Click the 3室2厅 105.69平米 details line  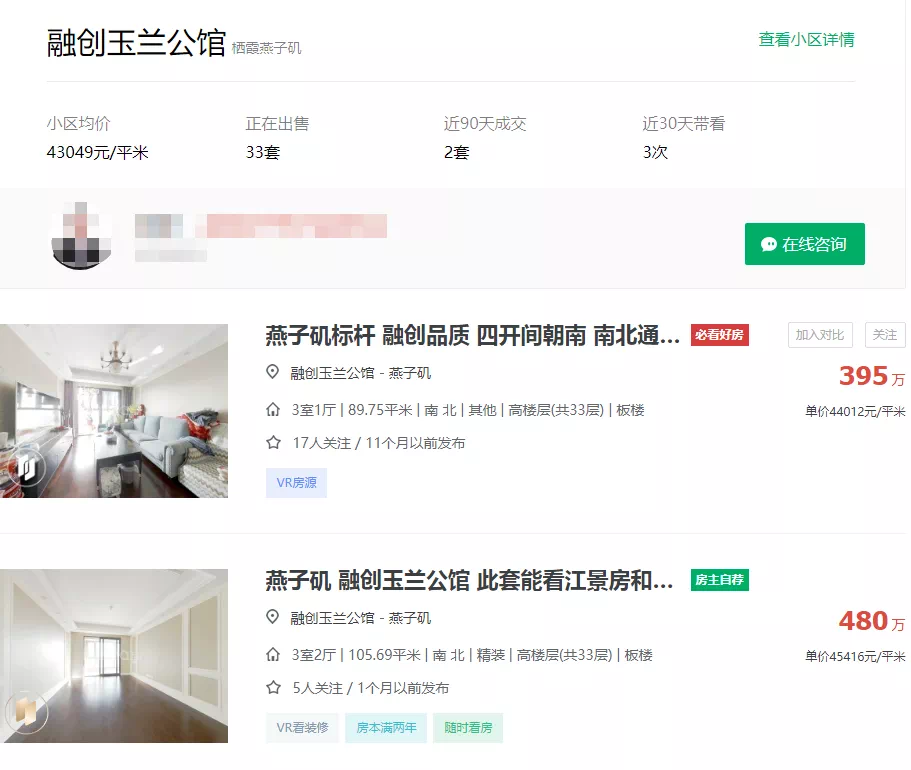click(x=472, y=656)
